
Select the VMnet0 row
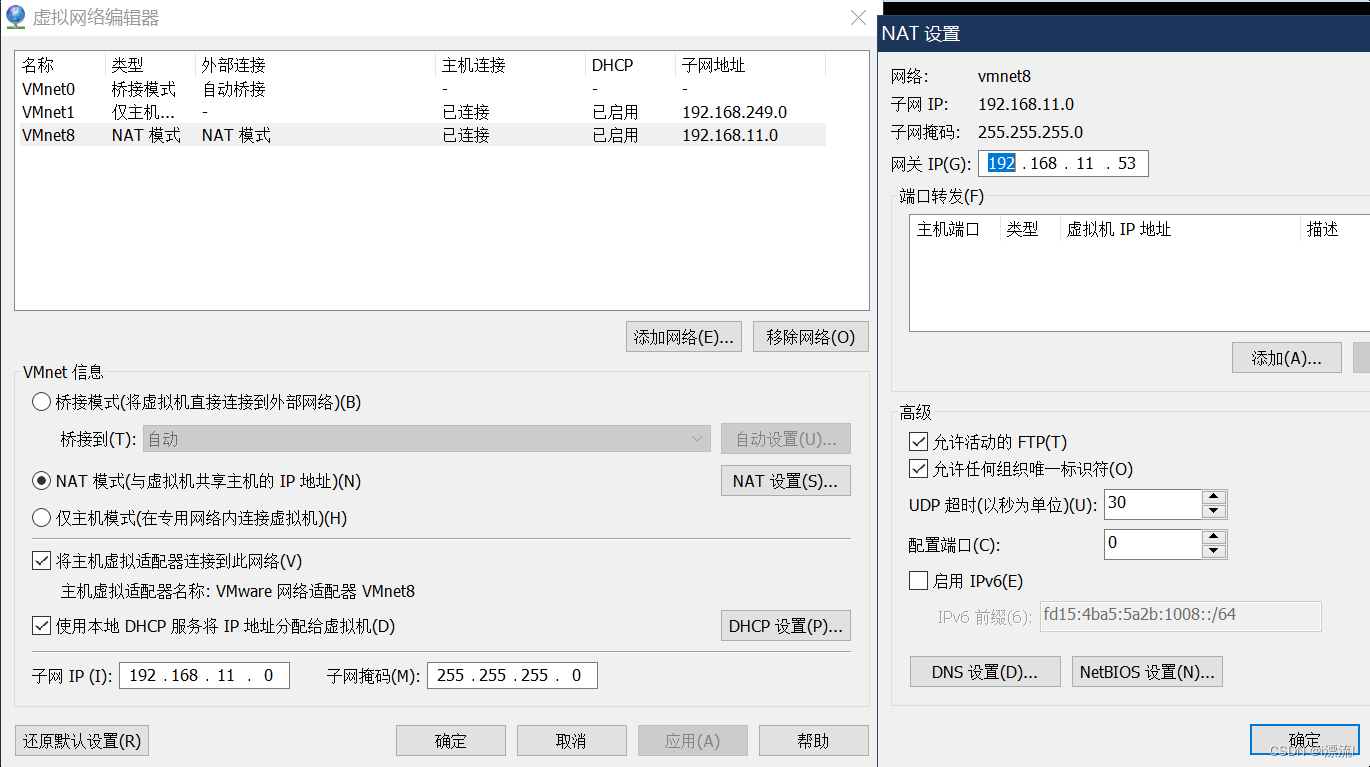(x=421, y=89)
